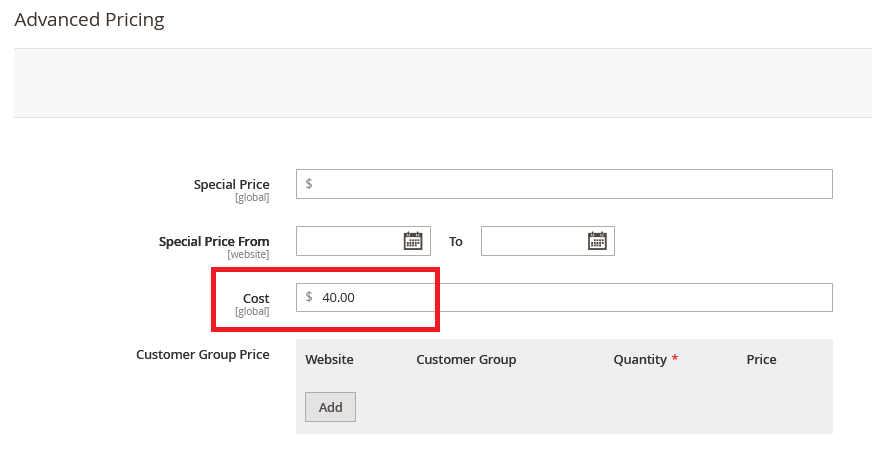Click the Customer Group column header
This screenshot has width=872, height=456.
point(466,359)
